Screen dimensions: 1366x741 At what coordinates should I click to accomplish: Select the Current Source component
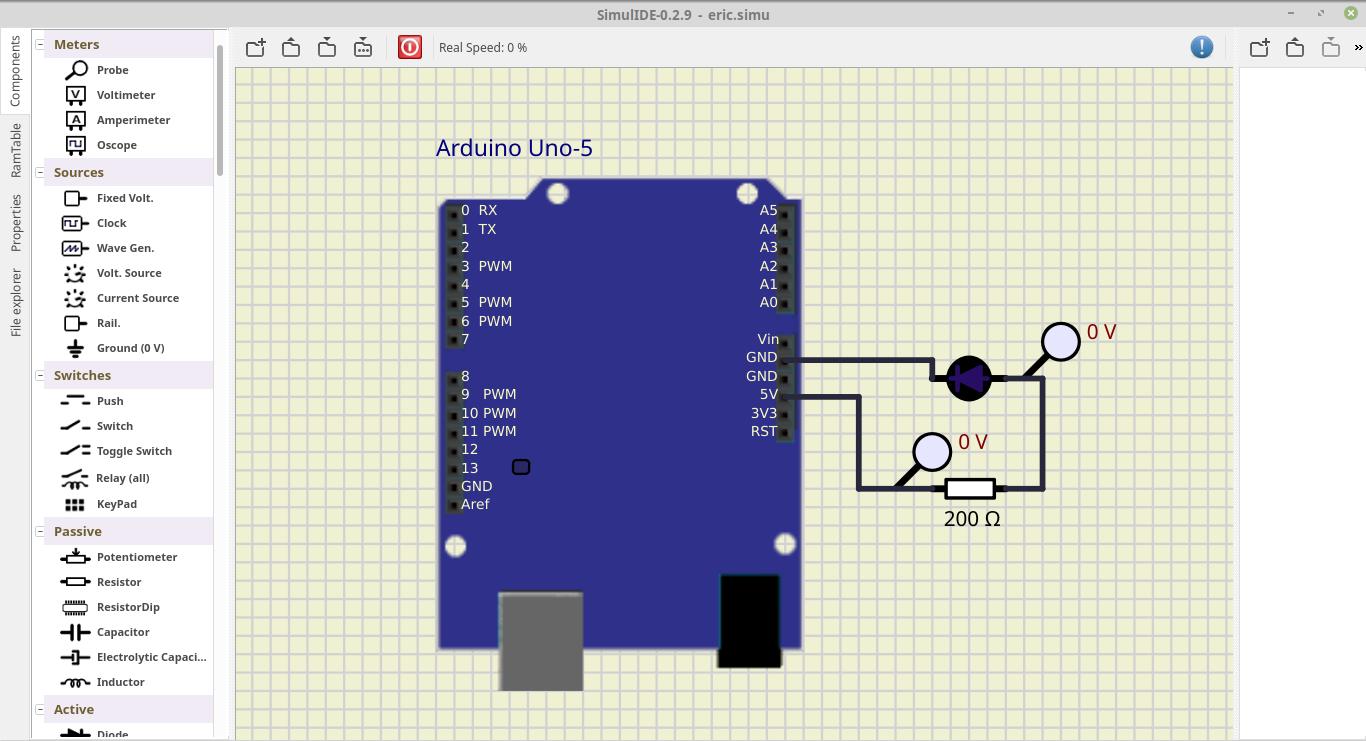coord(137,298)
